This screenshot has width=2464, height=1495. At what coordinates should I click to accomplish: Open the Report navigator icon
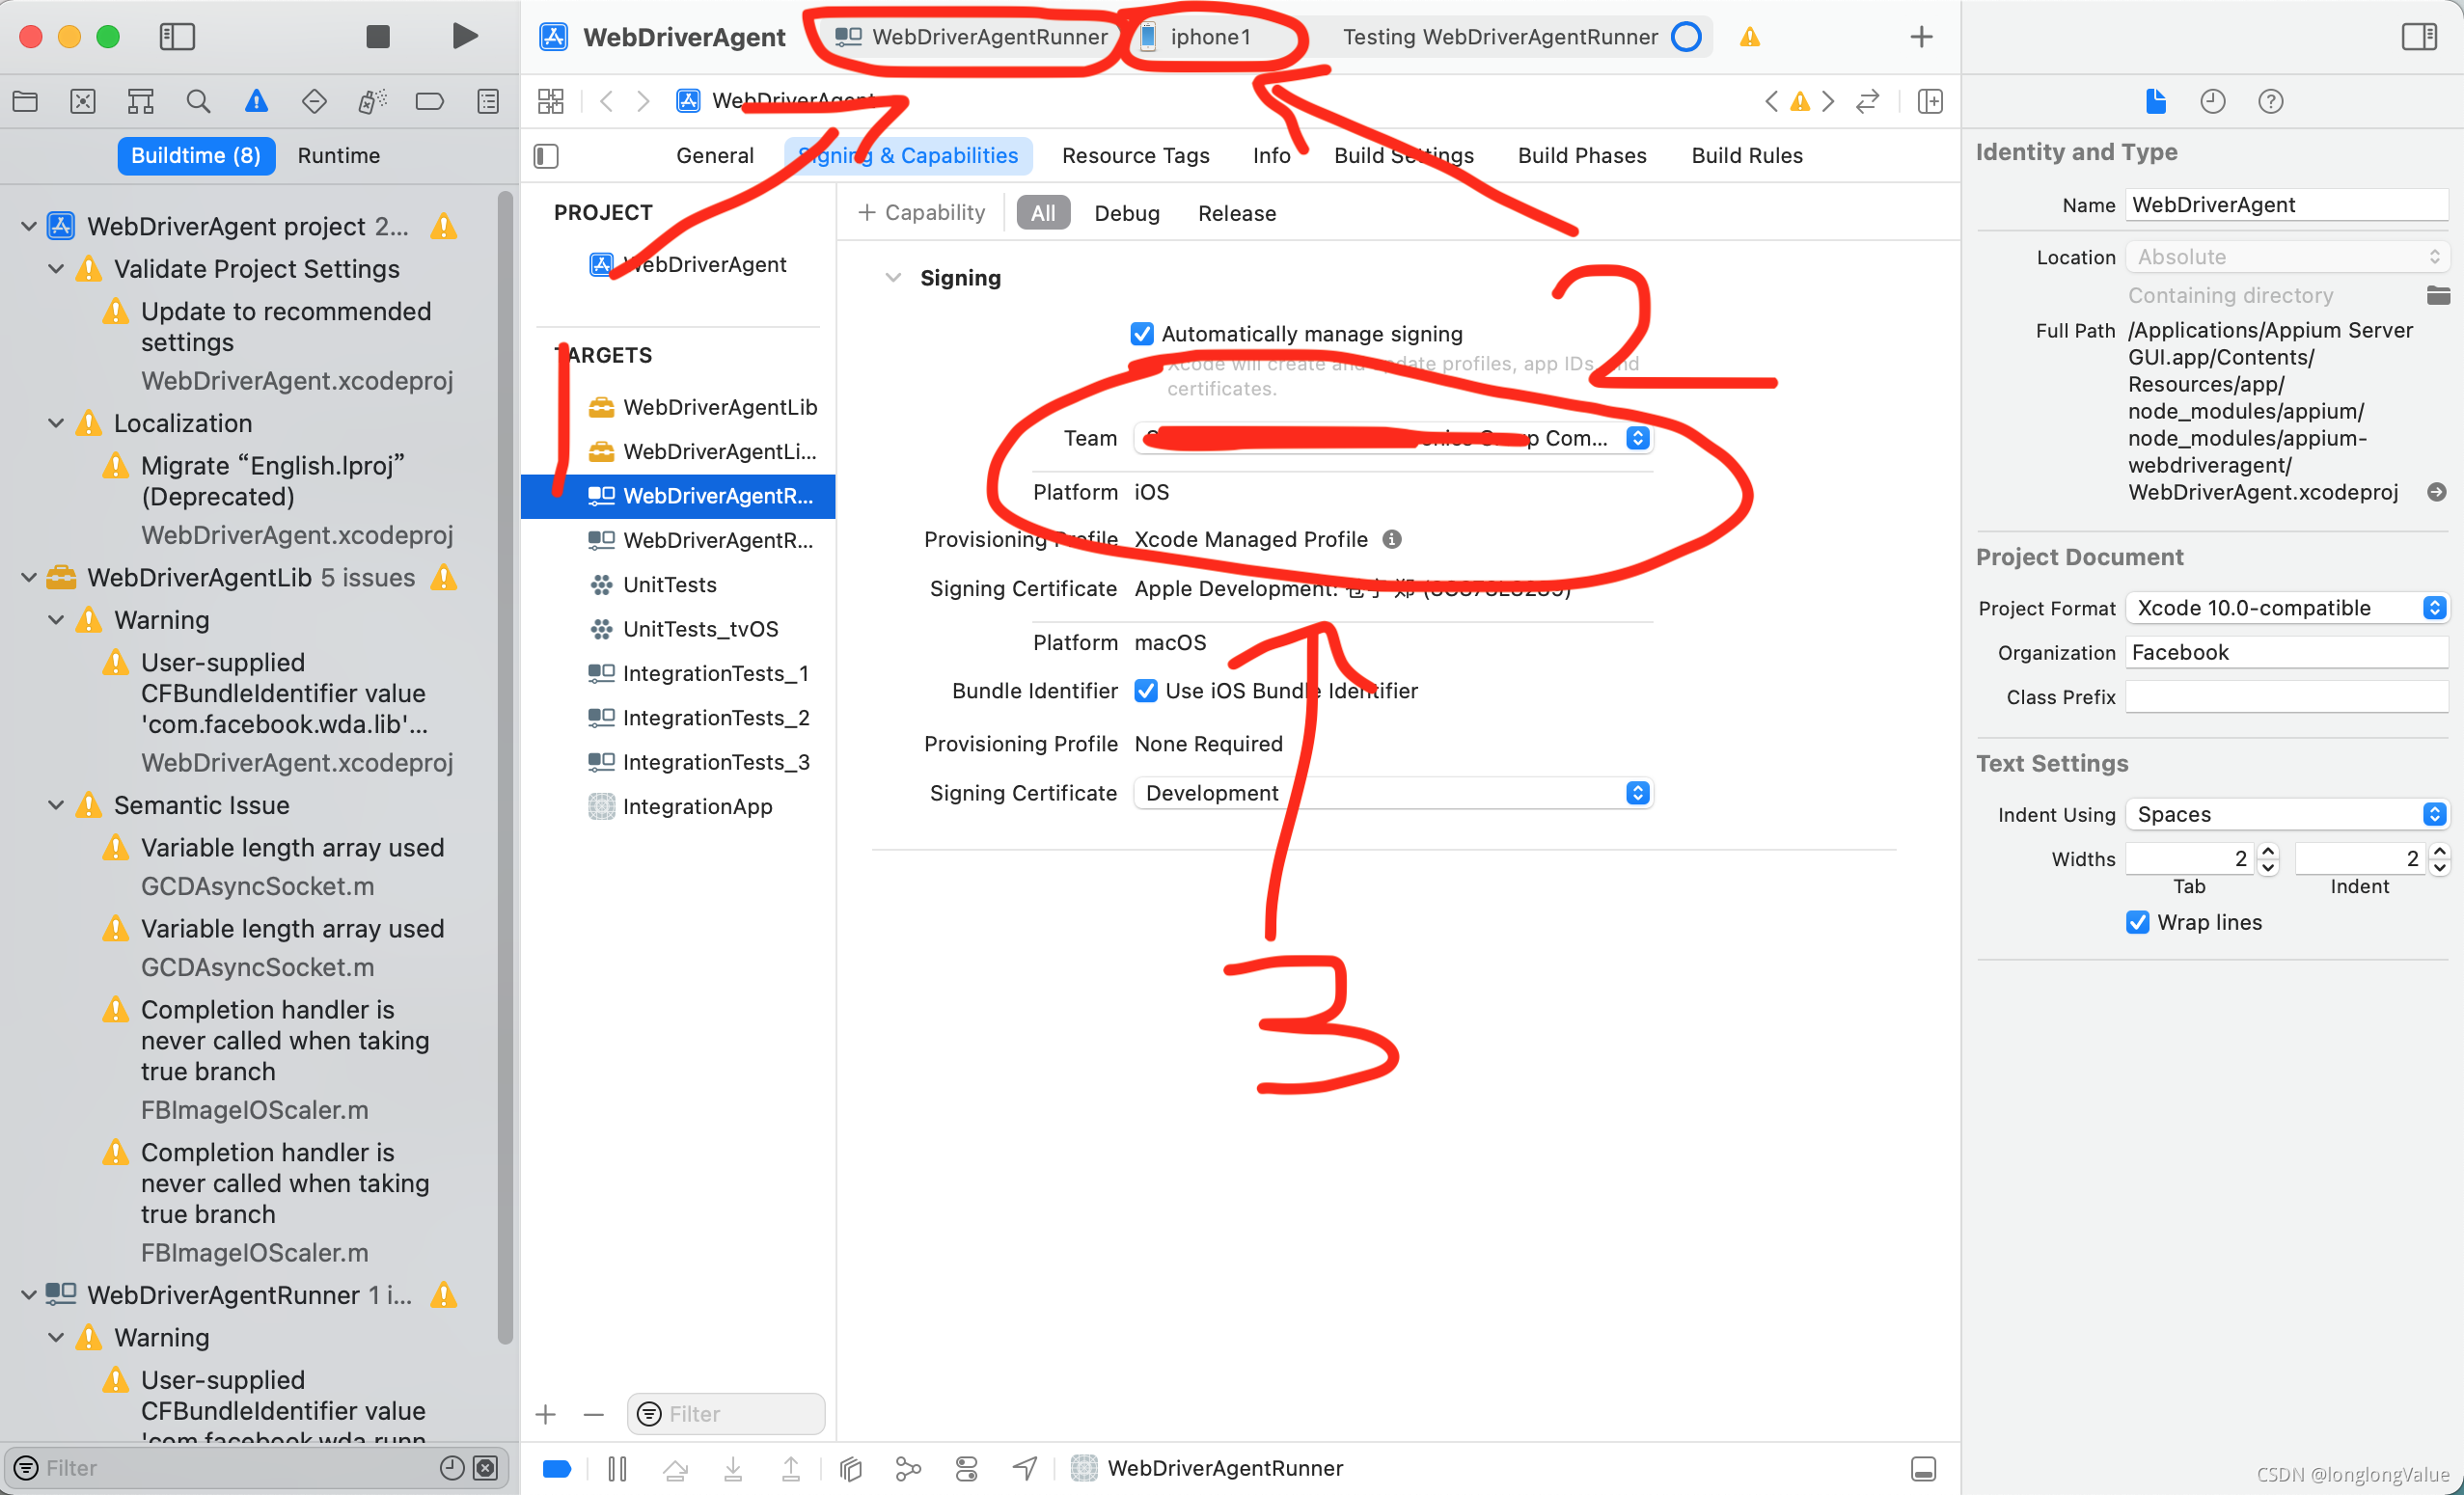click(488, 101)
